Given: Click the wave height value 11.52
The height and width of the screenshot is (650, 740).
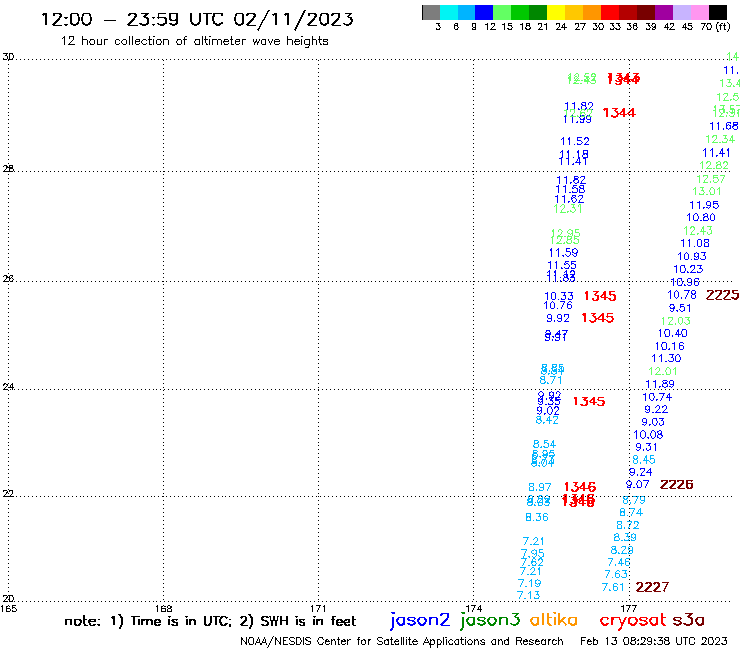Looking at the screenshot, I should pyautogui.click(x=574, y=141).
